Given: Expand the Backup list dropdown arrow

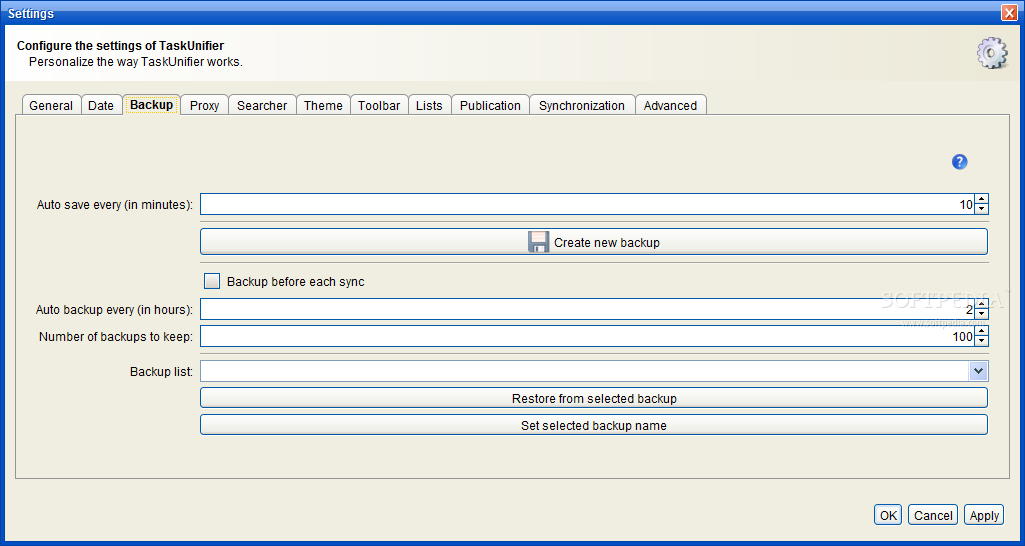Looking at the screenshot, I should (x=978, y=371).
